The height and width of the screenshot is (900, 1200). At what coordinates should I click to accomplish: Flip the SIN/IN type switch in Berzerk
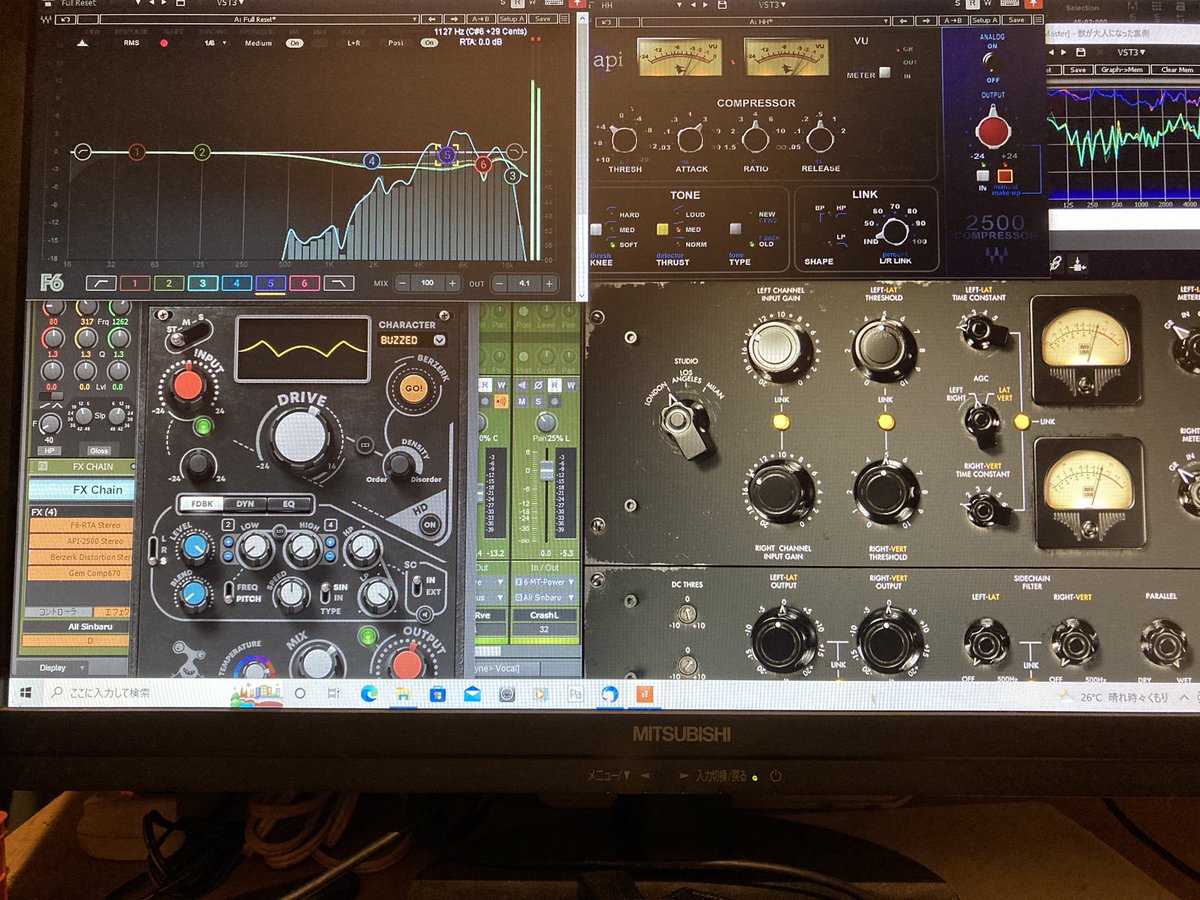coord(325,592)
